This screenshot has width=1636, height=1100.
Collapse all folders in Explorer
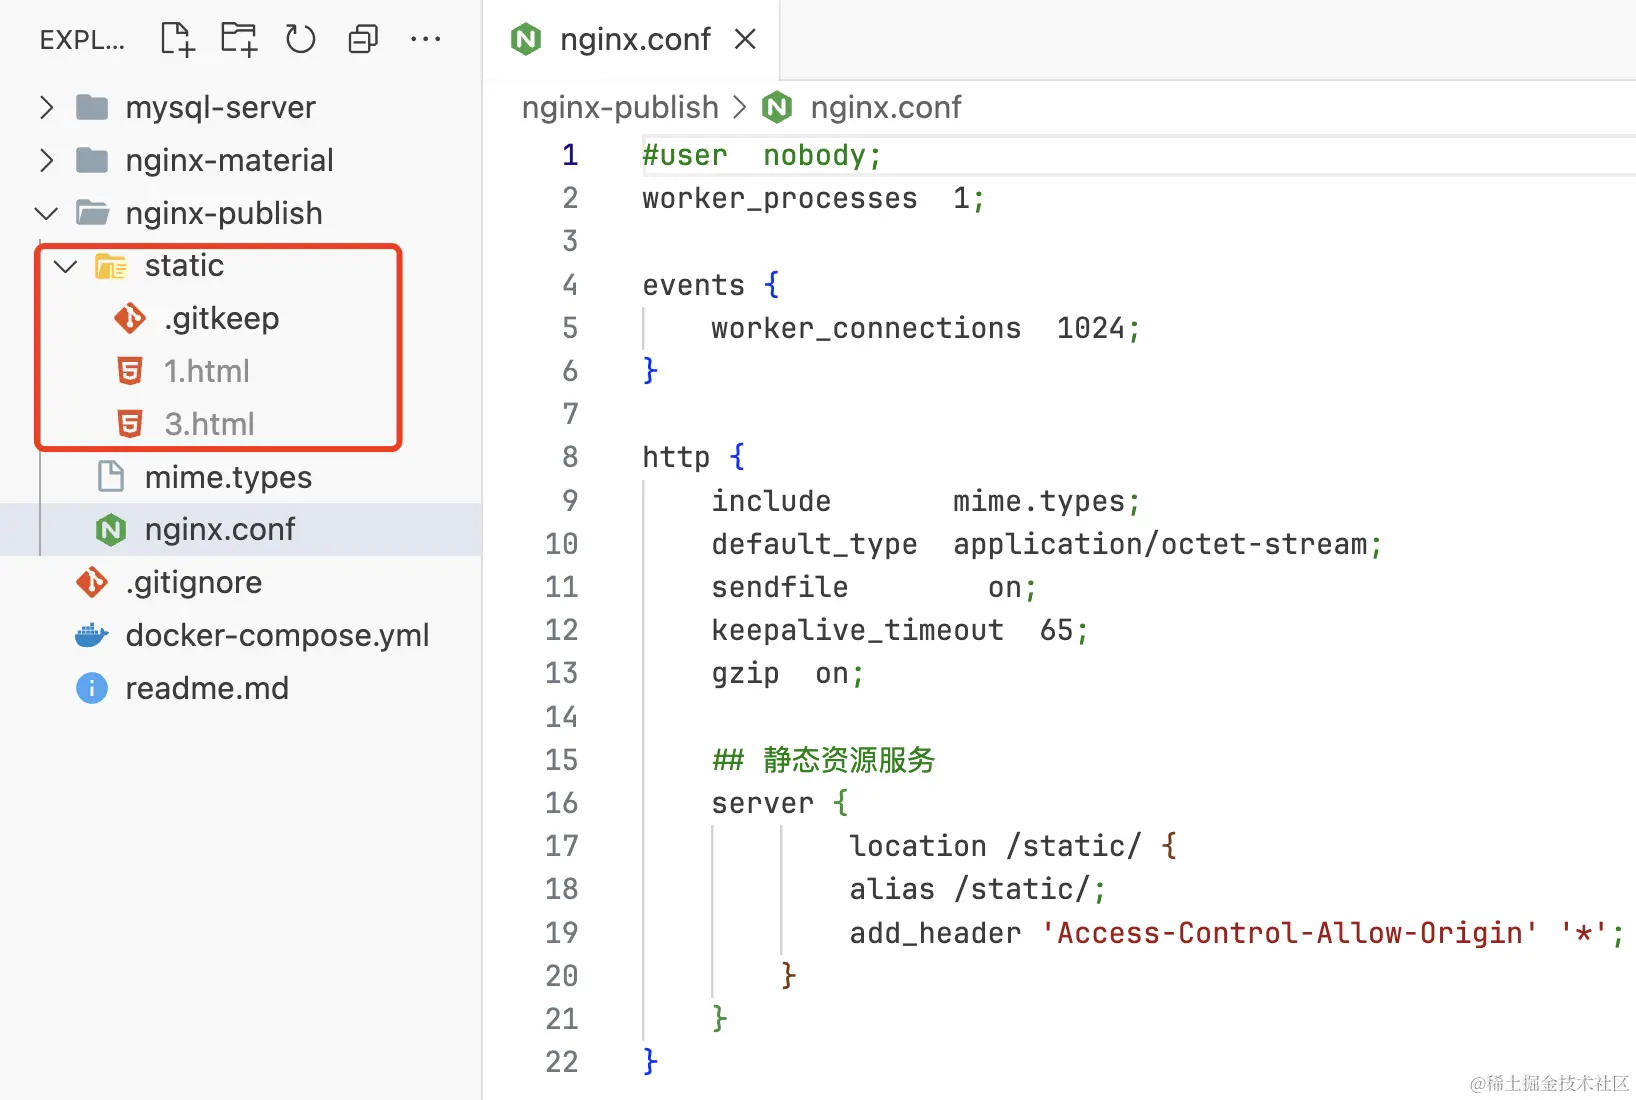363,39
